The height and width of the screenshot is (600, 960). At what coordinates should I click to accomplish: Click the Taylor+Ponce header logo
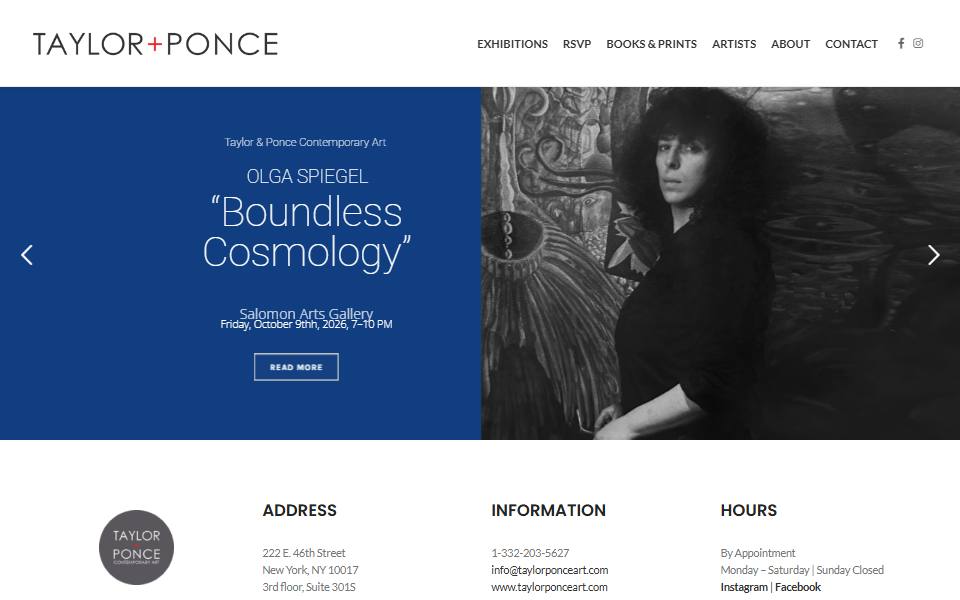(x=156, y=44)
